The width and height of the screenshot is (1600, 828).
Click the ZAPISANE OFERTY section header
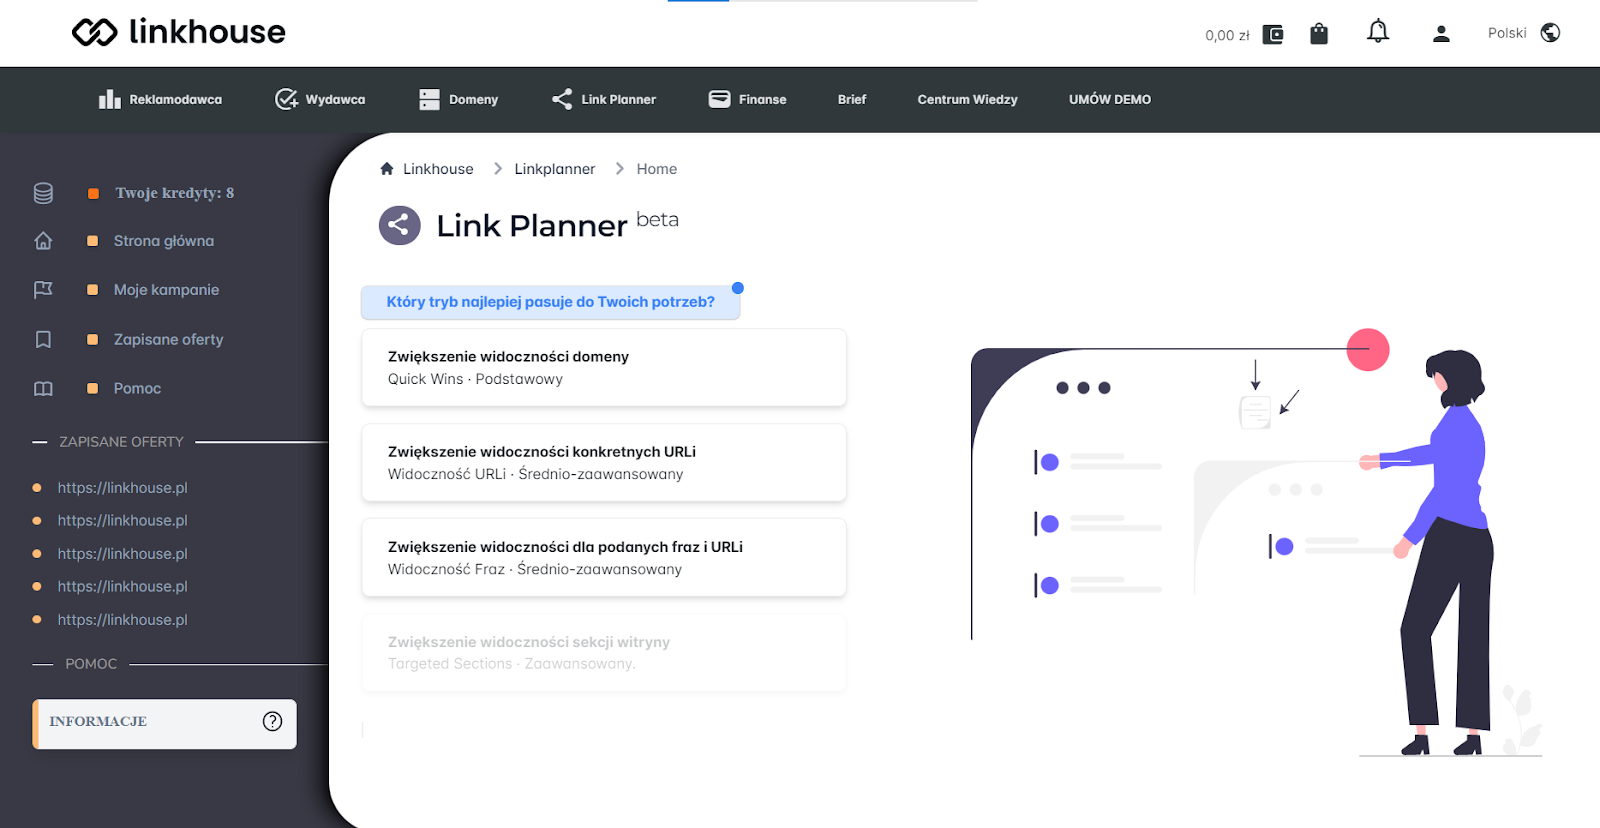tap(121, 442)
